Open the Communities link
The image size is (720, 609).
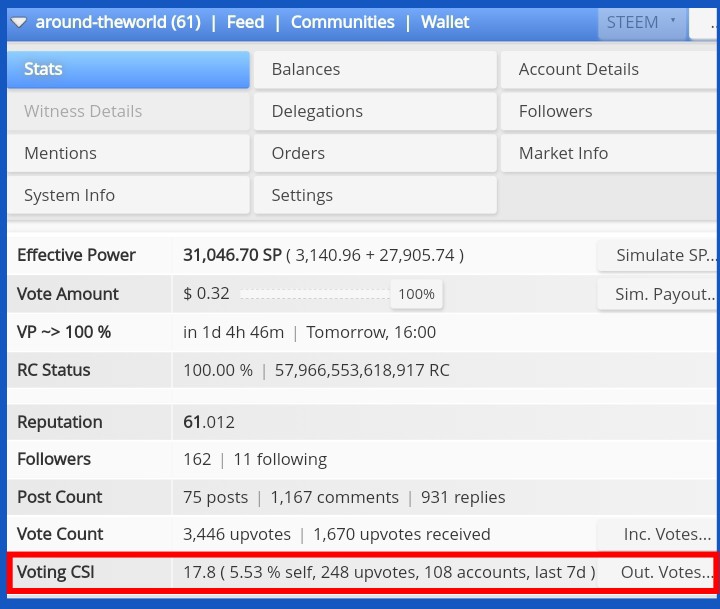pyautogui.click(x=342, y=22)
